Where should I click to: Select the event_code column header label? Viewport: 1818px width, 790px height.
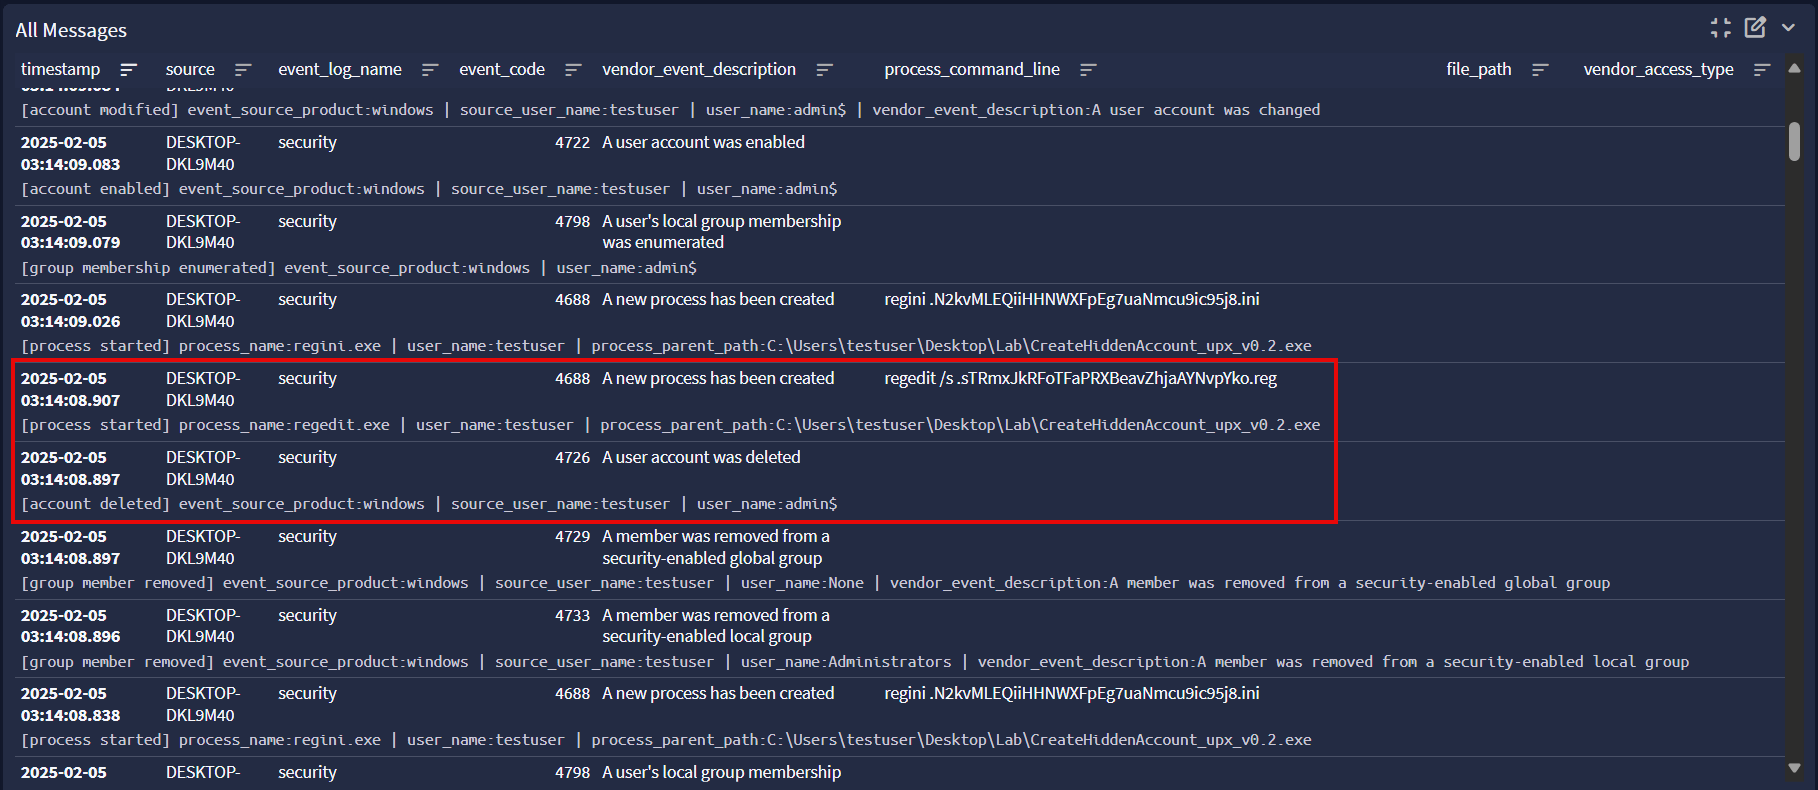[502, 70]
